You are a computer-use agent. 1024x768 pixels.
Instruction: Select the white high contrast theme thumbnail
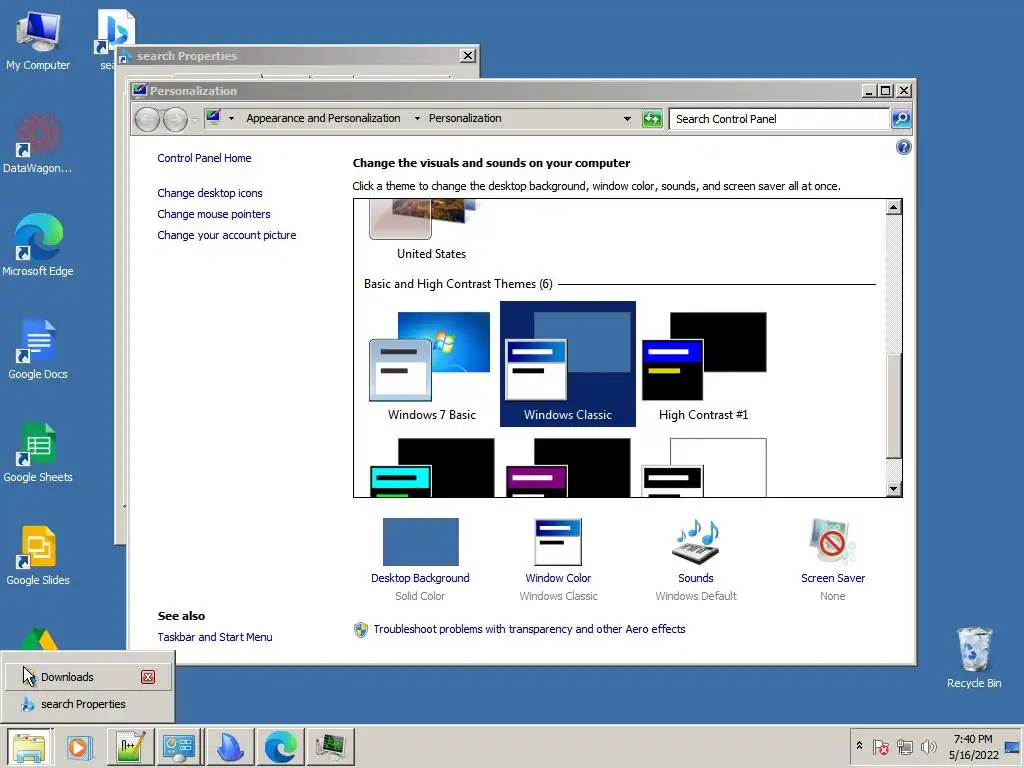point(703,467)
